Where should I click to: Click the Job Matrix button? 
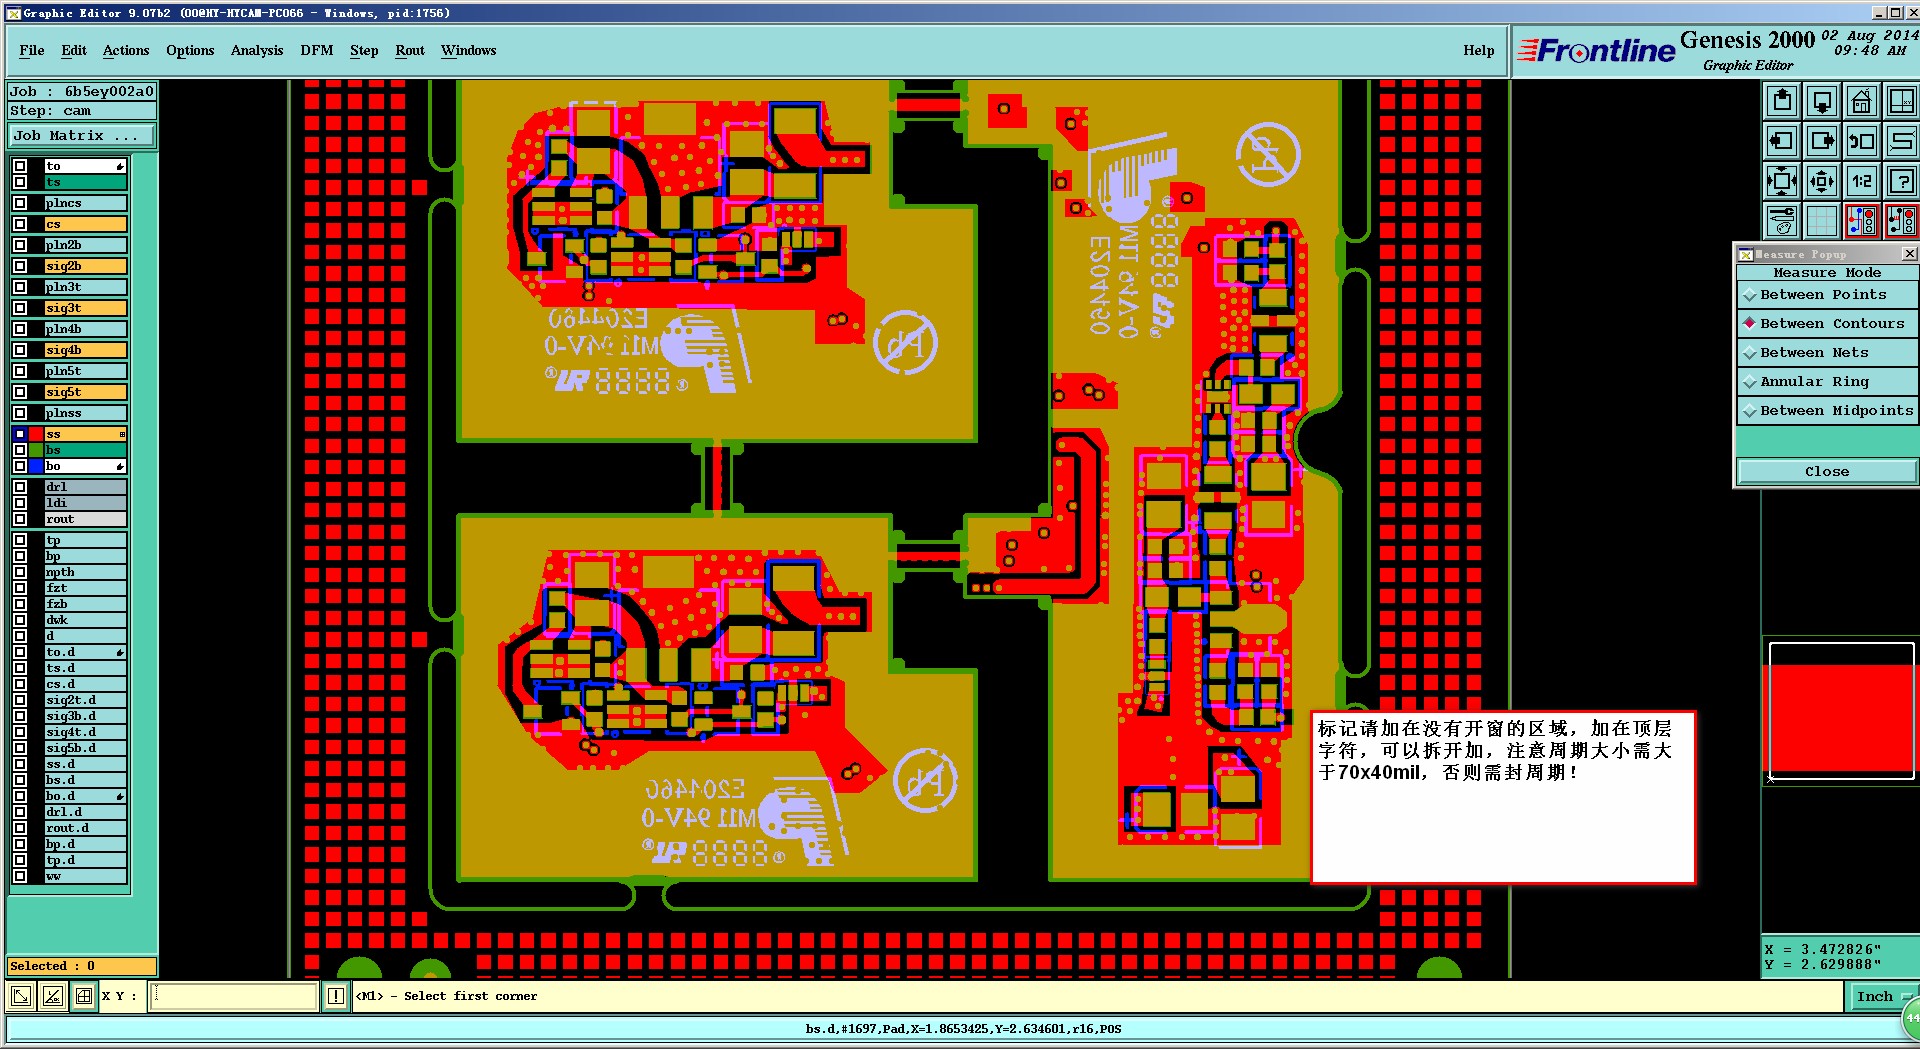click(82, 136)
